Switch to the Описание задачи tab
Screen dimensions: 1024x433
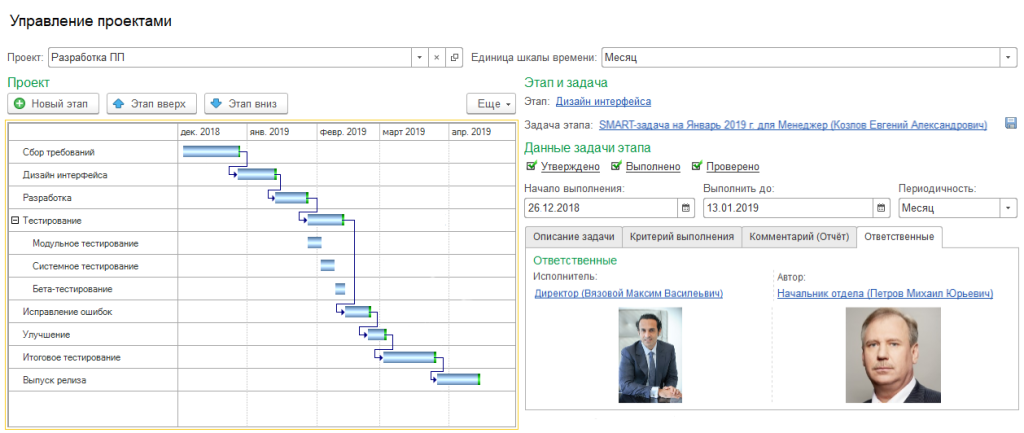click(573, 237)
